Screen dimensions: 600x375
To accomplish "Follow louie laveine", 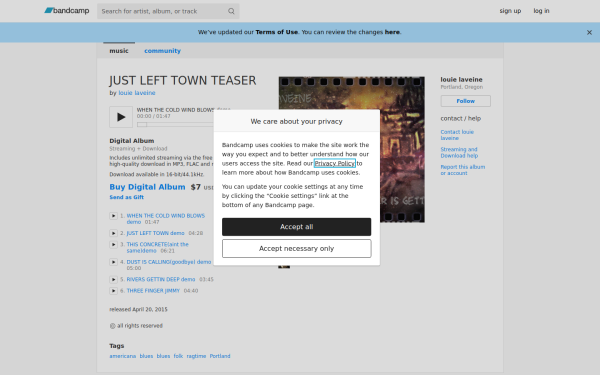I will pyautogui.click(x=465, y=101).
